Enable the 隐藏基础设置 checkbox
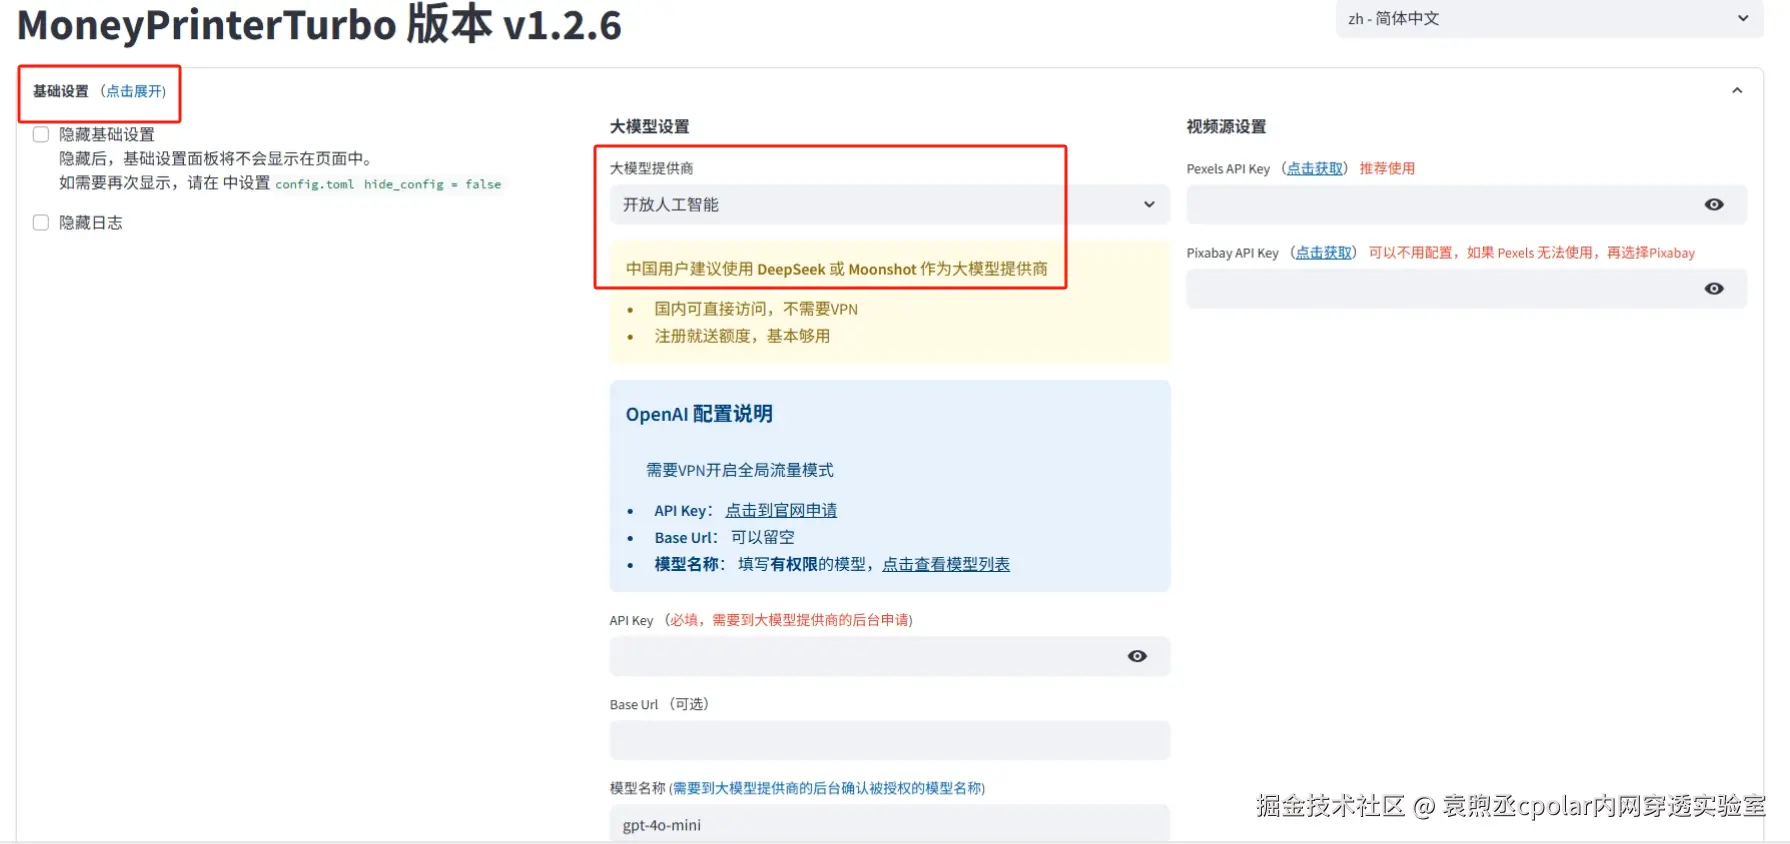Viewport: 1790px width, 844px height. [x=41, y=134]
